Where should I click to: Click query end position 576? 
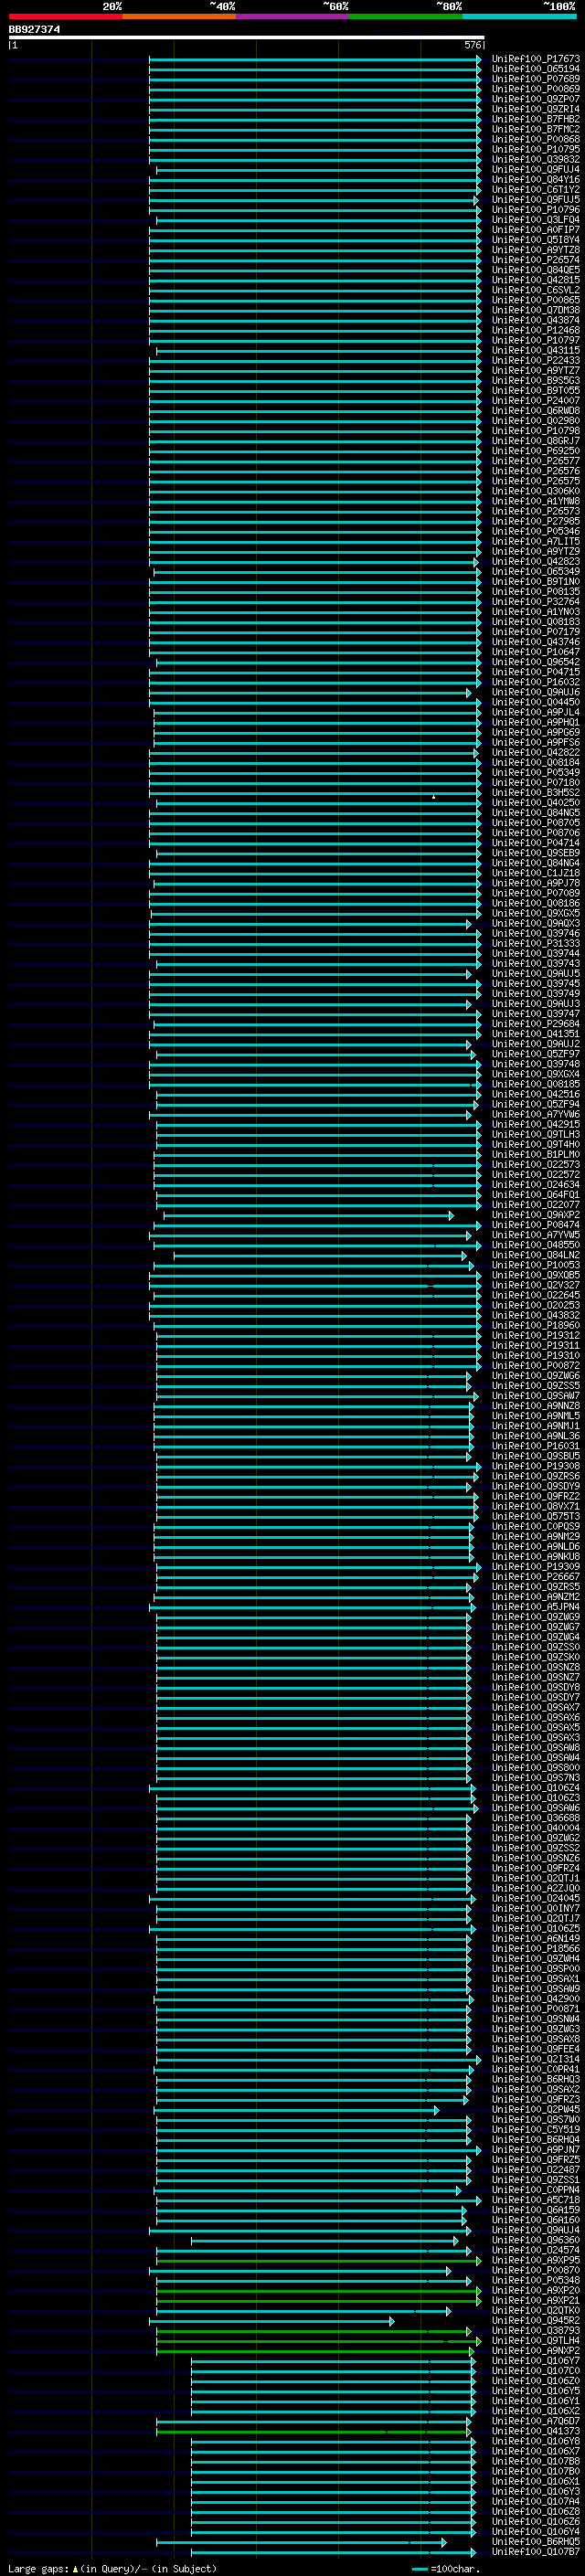tap(473, 45)
